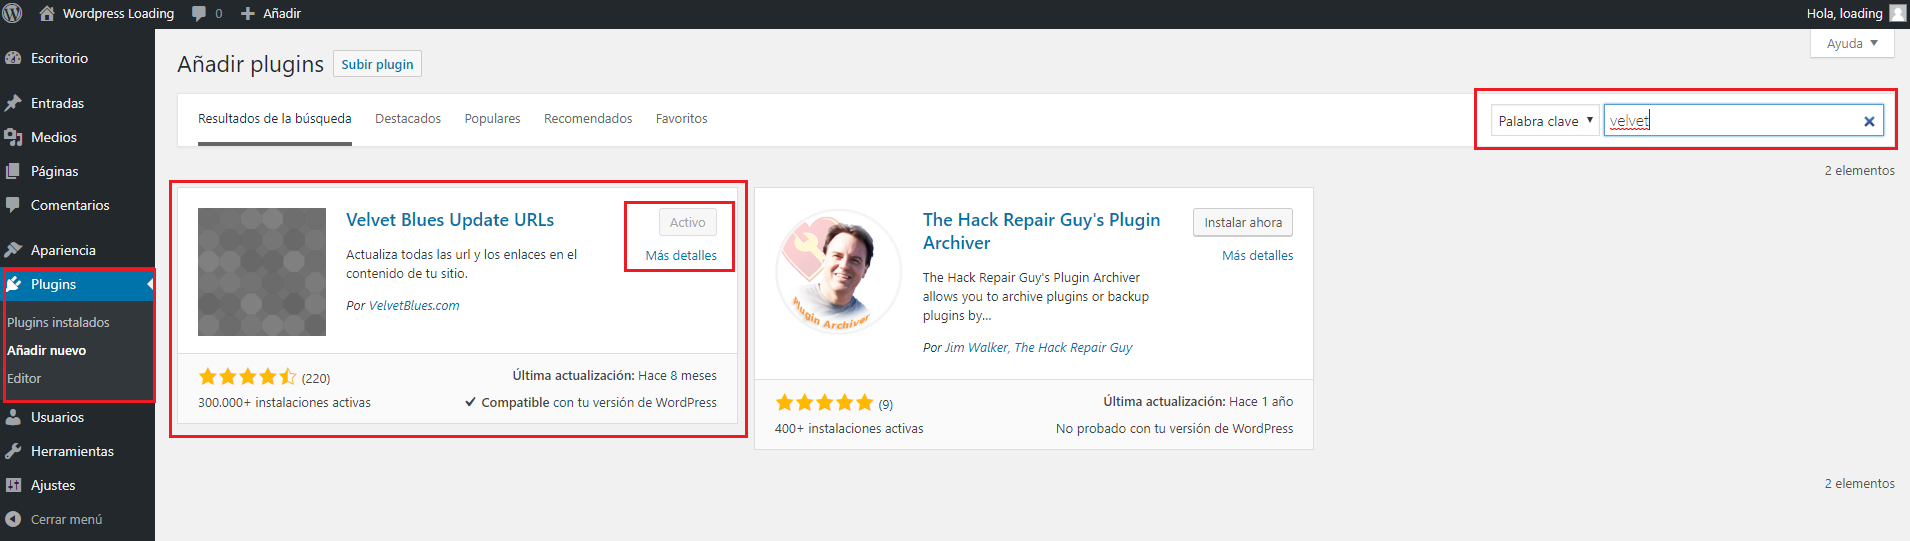Click the Páginas pages icon
This screenshot has height=541, width=1910.
click(14, 171)
